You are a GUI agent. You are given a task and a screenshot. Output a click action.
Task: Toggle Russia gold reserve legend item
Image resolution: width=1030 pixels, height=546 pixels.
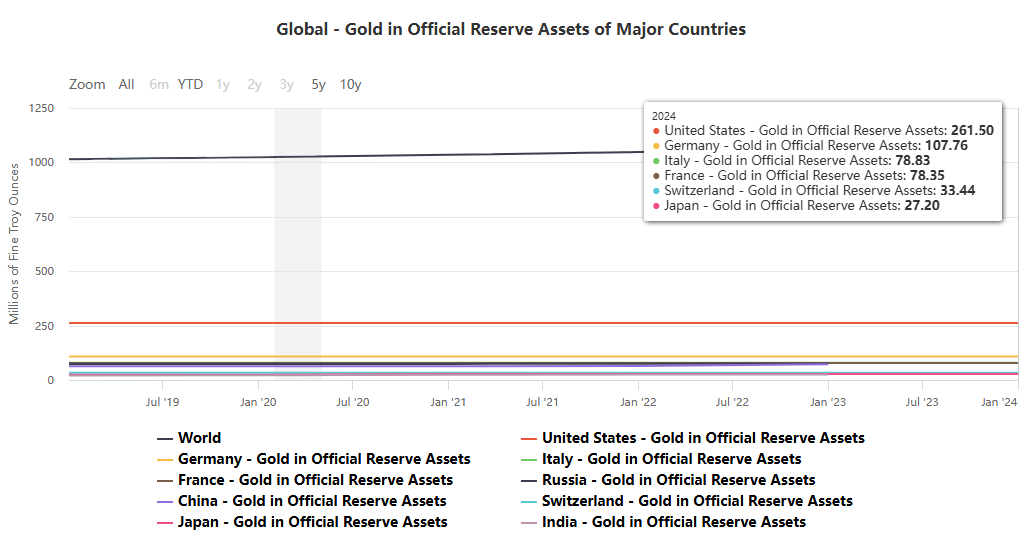pos(678,480)
